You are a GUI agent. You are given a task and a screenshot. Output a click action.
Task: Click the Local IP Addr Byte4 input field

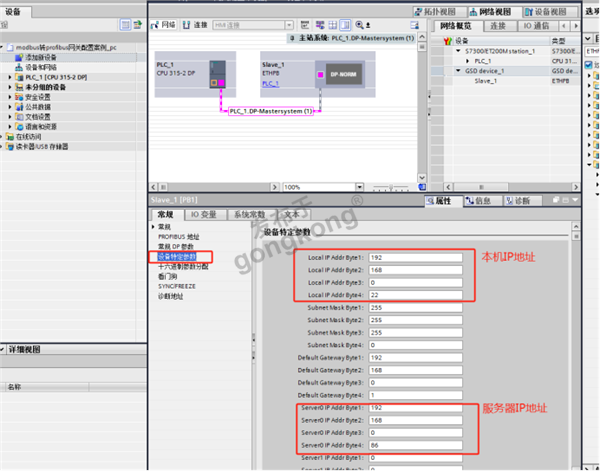click(x=416, y=295)
